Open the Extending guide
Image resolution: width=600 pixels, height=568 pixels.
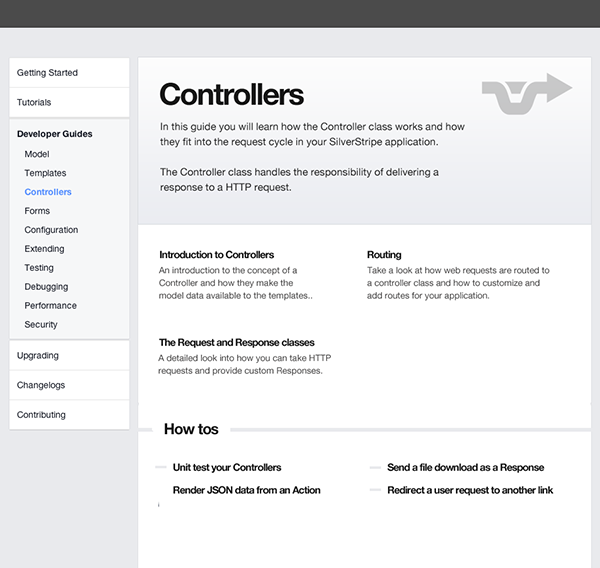44,249
